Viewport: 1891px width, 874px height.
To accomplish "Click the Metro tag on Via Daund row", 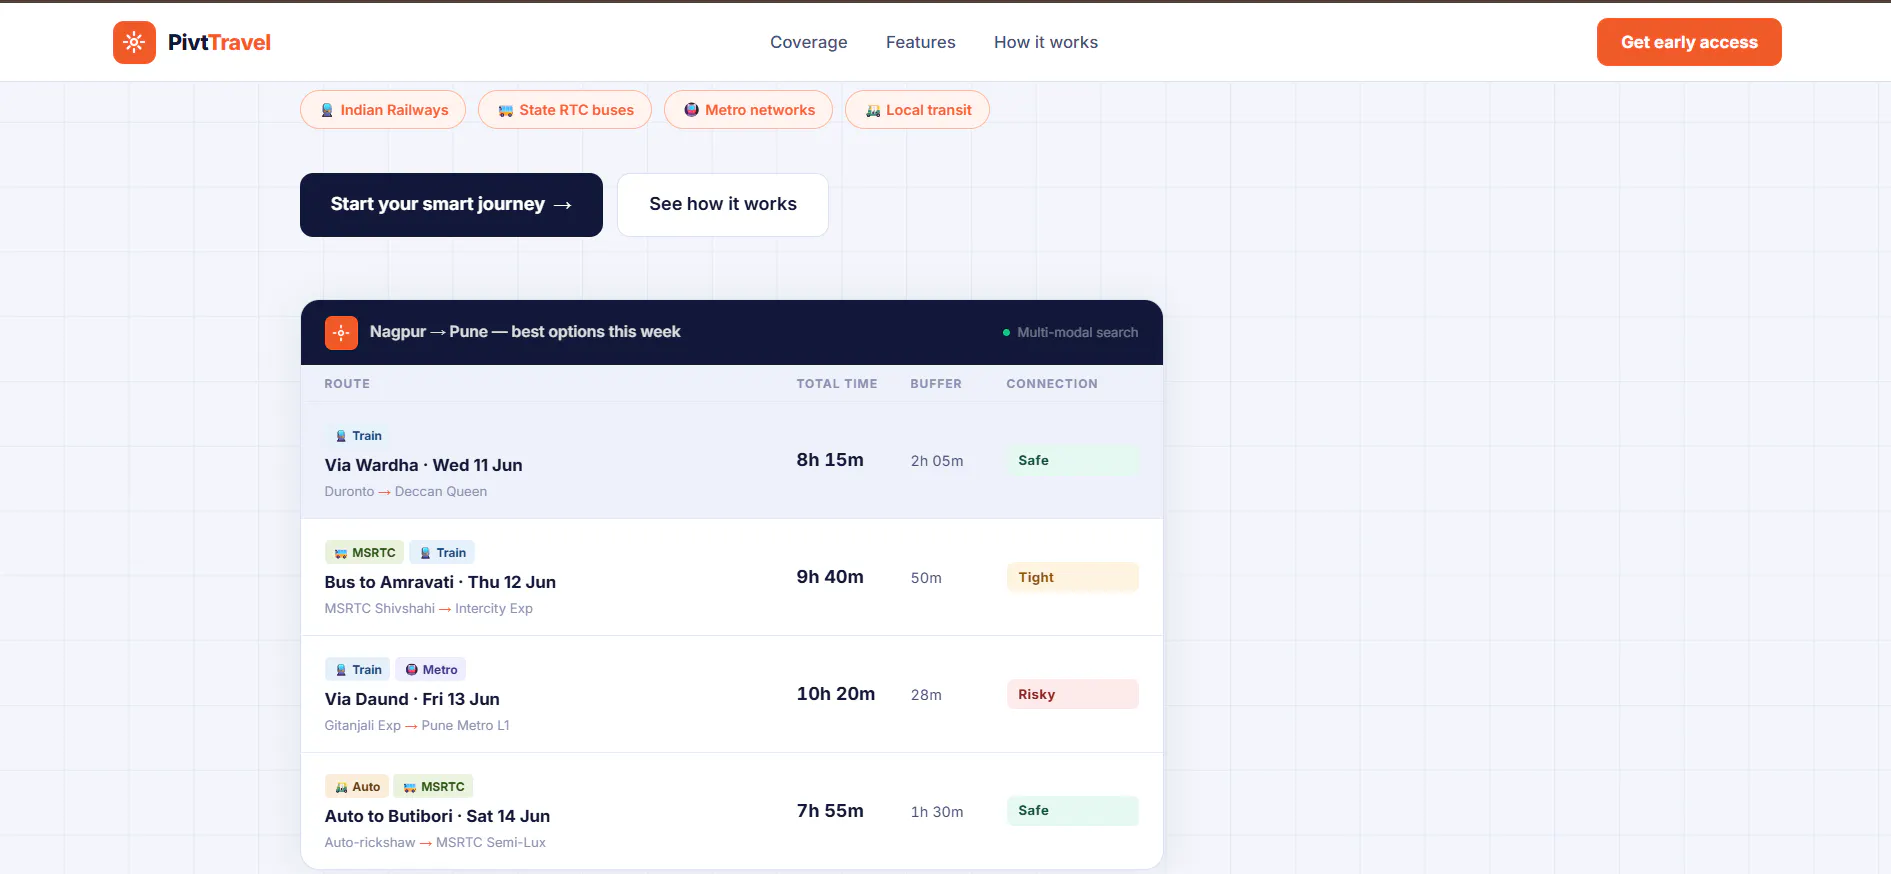I will click(x=431, y=670).
